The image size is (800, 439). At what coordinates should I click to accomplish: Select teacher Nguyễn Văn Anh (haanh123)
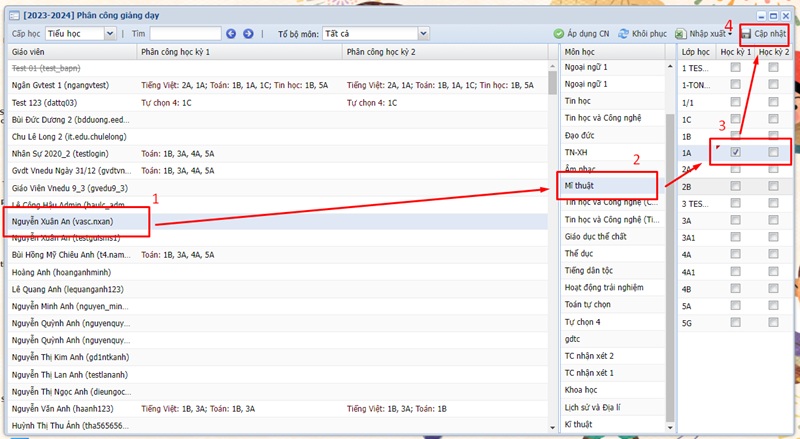(63, 409)
